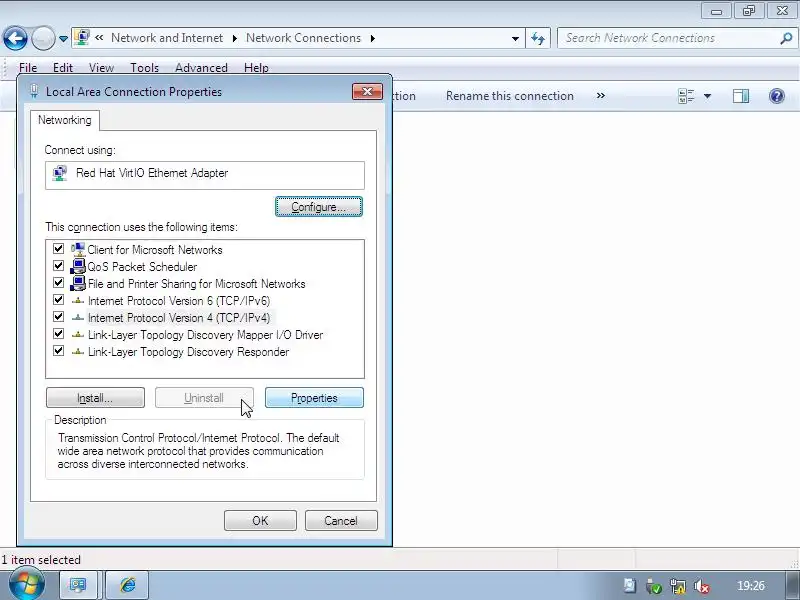Screen dimensions: 800x600
Task: Open the Windows Start orb
Action: pyautogui.click(x=26, y=584)
